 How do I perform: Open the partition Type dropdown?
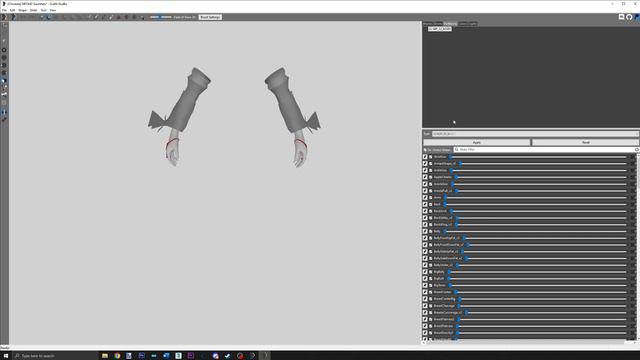tap(535, 134)
